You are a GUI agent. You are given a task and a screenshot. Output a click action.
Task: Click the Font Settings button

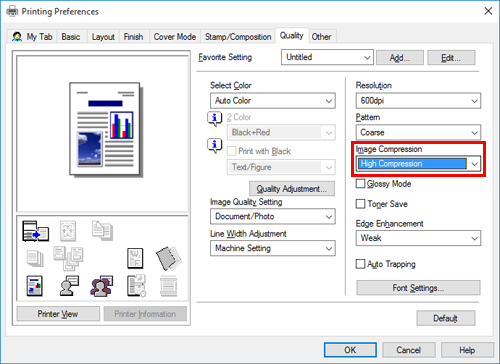(418, 288)
